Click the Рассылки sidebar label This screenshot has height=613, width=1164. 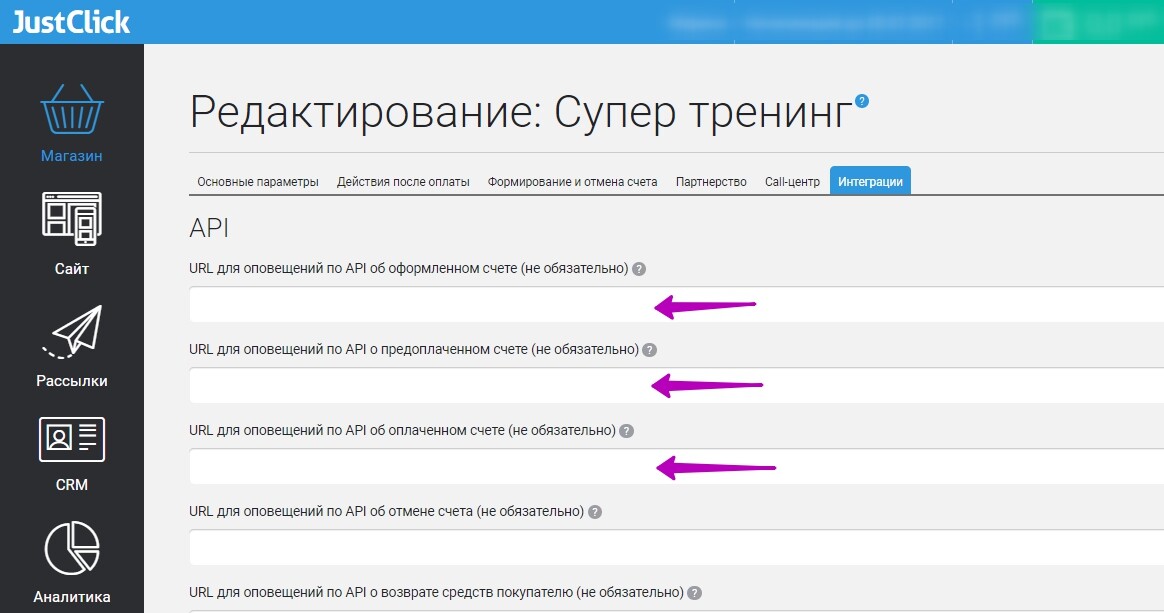tap(72, 381)
